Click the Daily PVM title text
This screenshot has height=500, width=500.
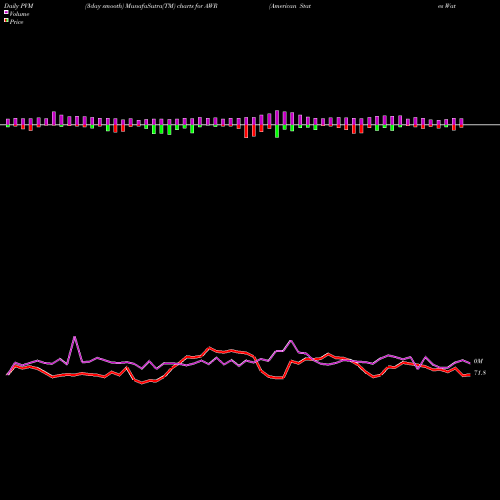click(18, 6)
